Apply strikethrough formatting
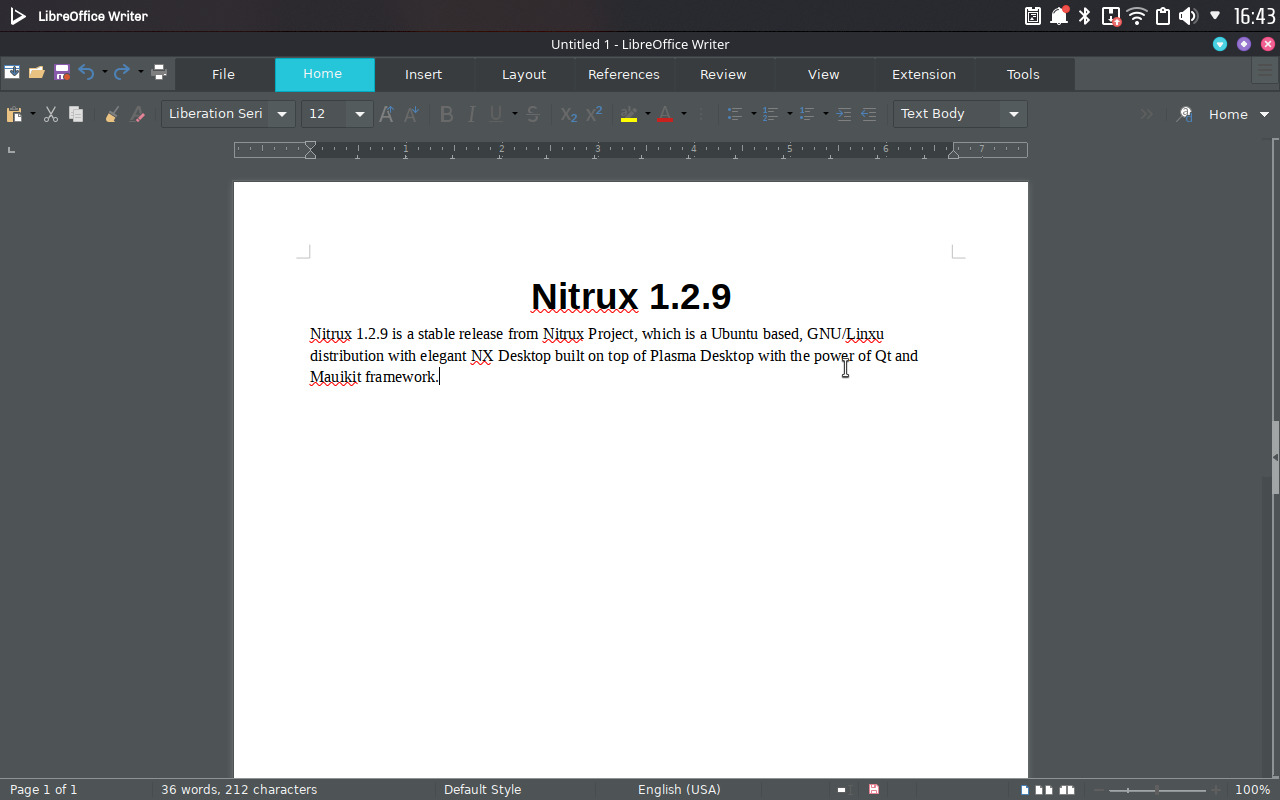1280x800 pixels. click(x=532, y=114)
